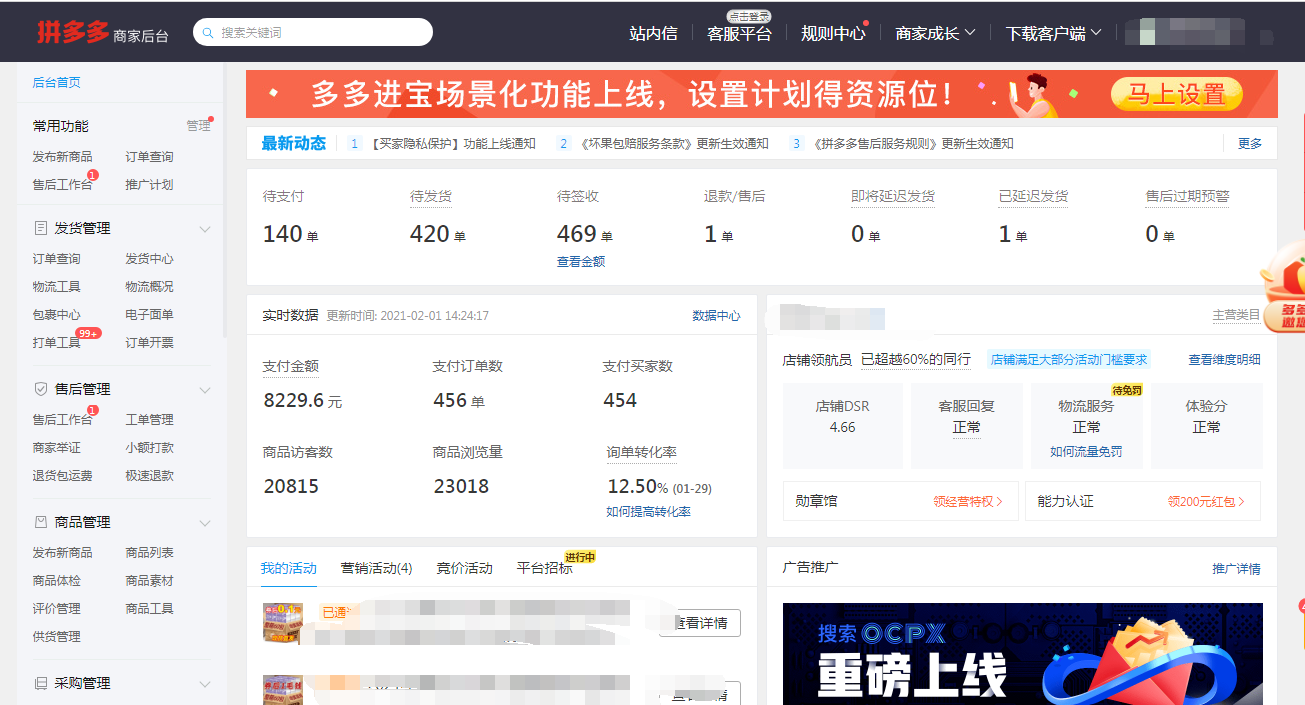Open 坏果包赔服务条款 更新生效通知
The image size is (1305, 705).
pyautogui.click(x=672, y=144)
